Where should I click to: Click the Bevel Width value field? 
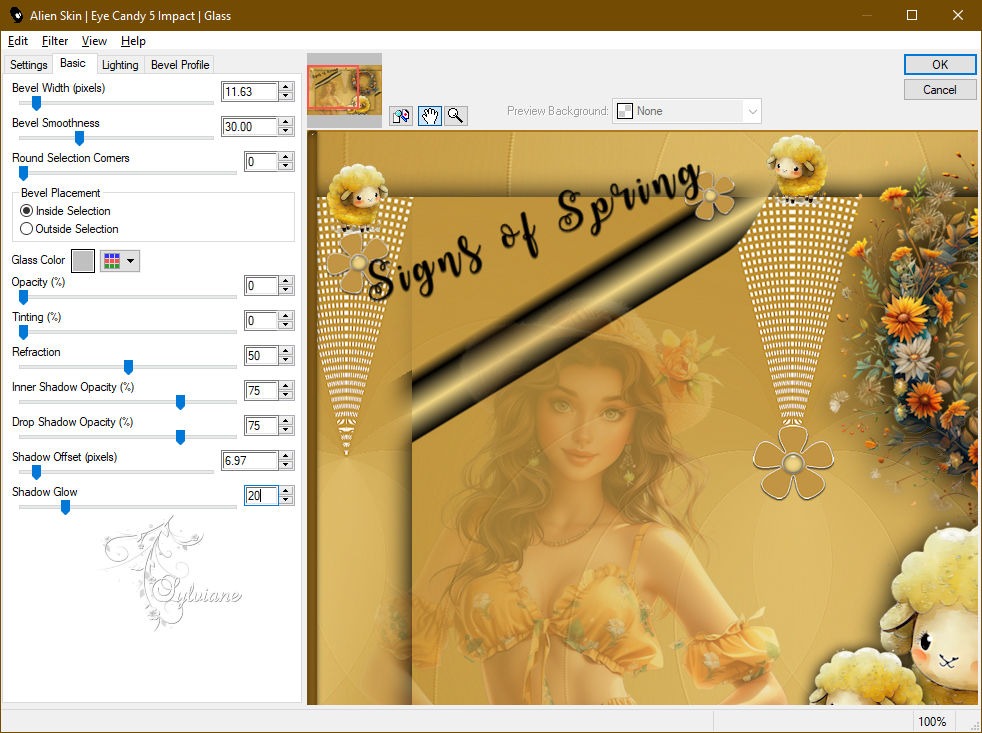(x=249, y=91)
